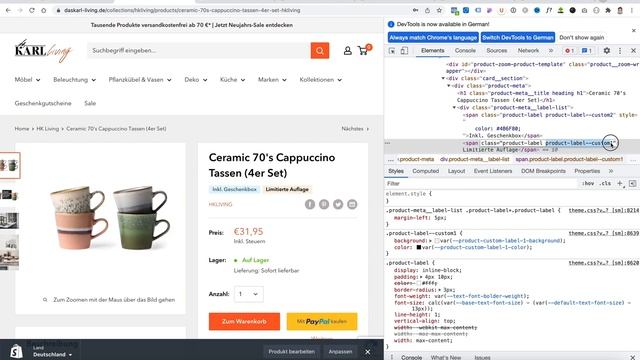Open the Anzahl quantity dropdown
This screenshot has height=360, width=640.
(x=249, y=294)
